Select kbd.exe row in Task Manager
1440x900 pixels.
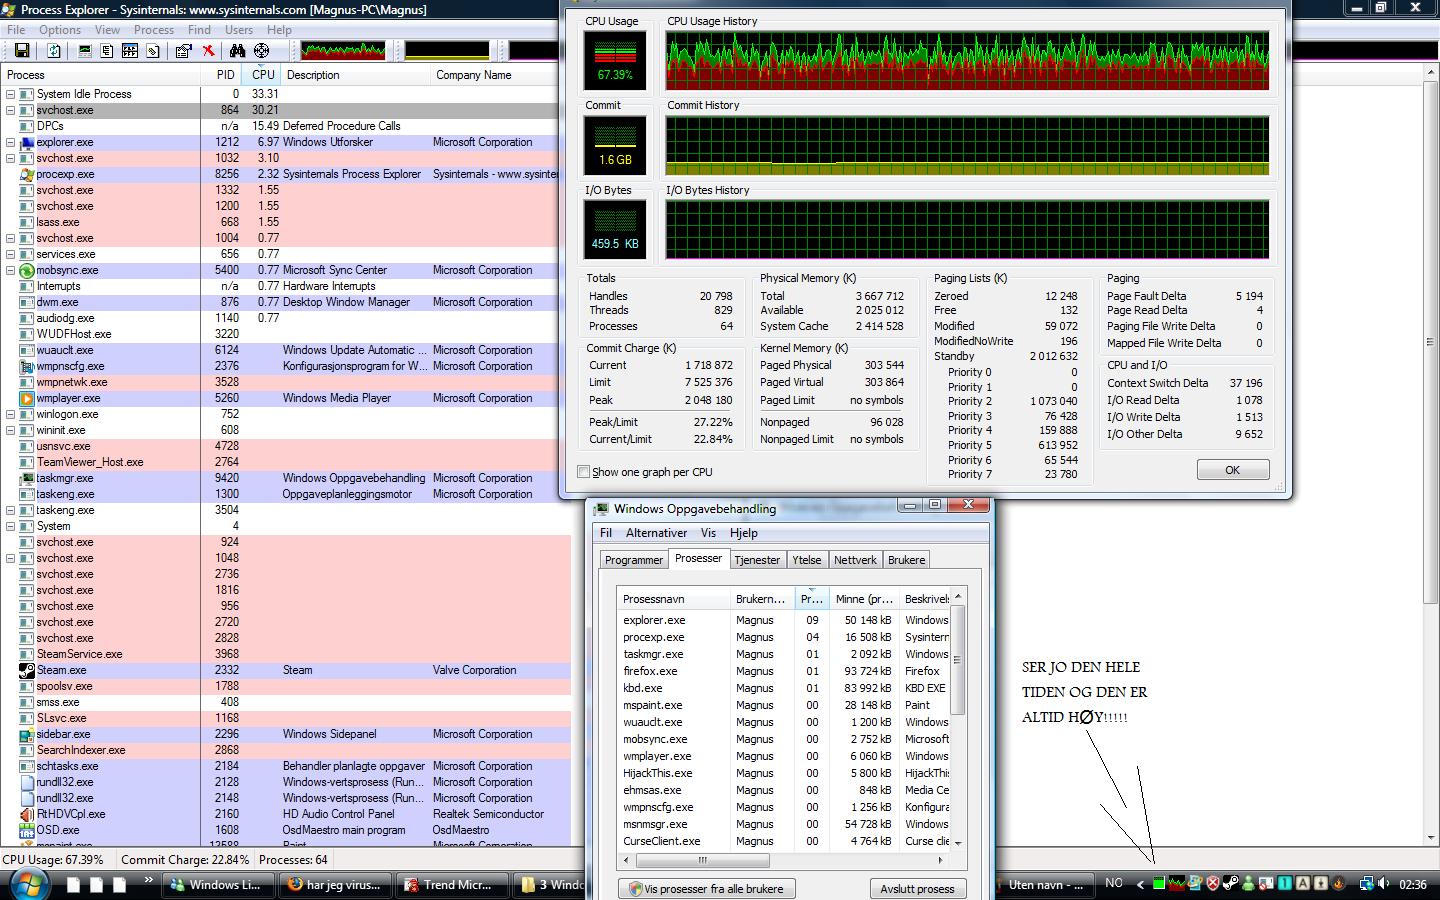(783, 688)
